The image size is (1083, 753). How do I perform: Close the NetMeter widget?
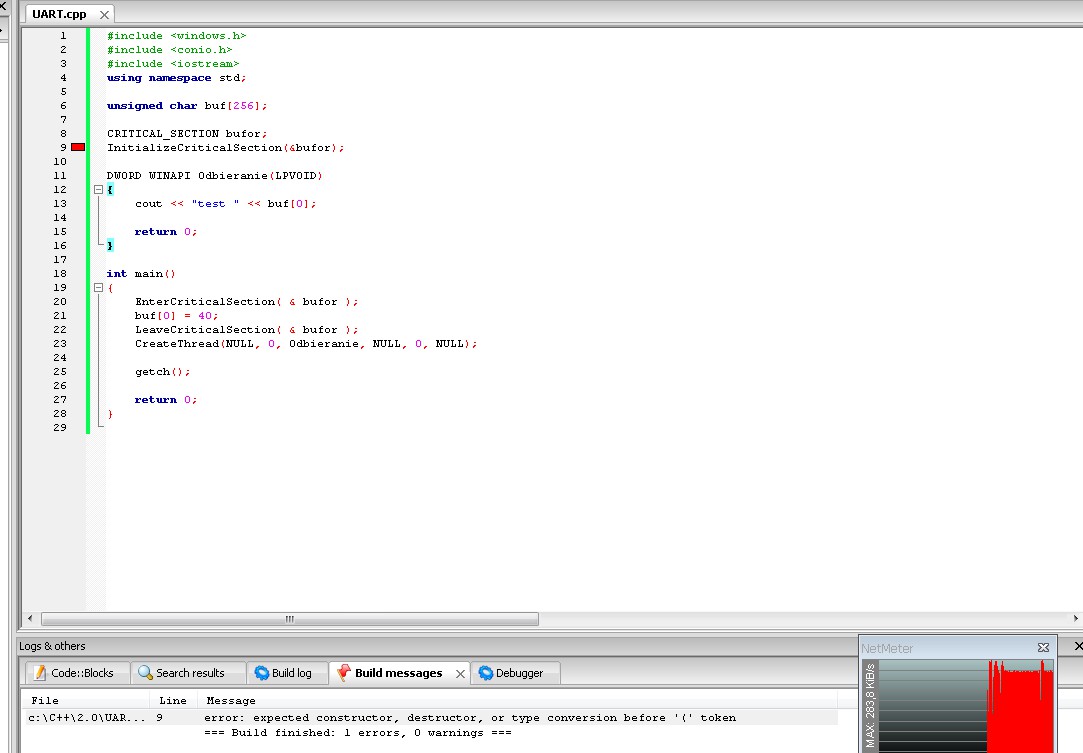1043,647
